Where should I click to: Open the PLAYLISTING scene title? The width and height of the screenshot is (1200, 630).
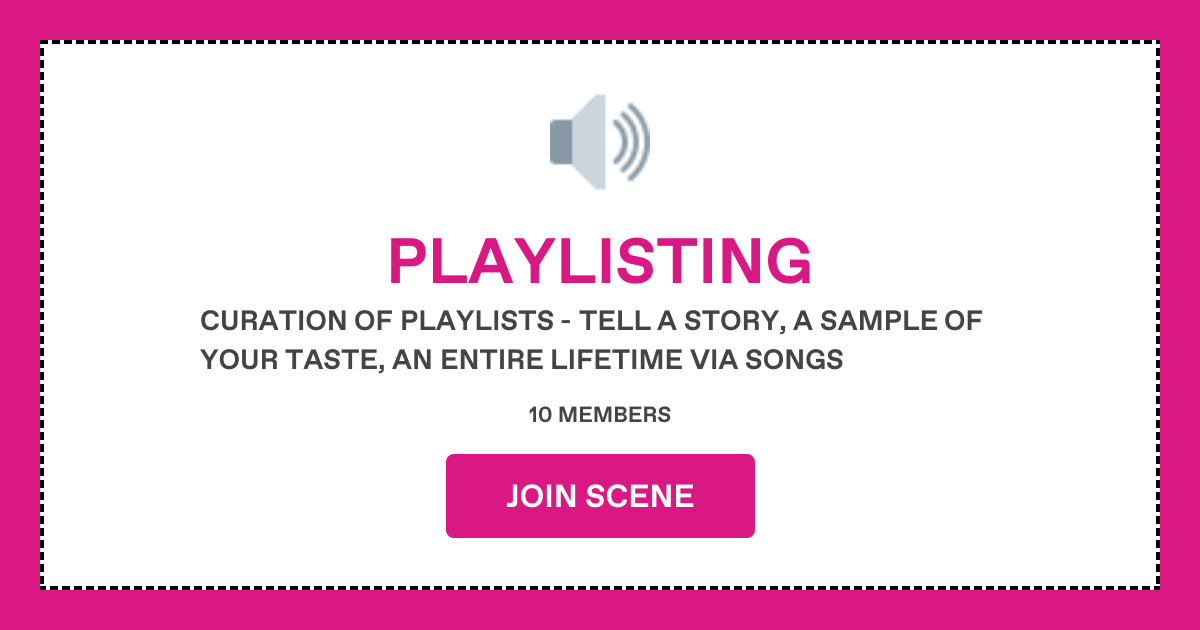point(600,261)
